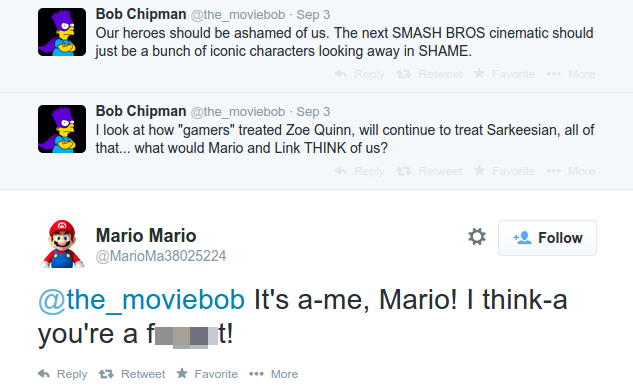The width and height of the screenshot is (633, 388).
Task: Reply to the Mario and Link tweet
Action: pos(360,171)
